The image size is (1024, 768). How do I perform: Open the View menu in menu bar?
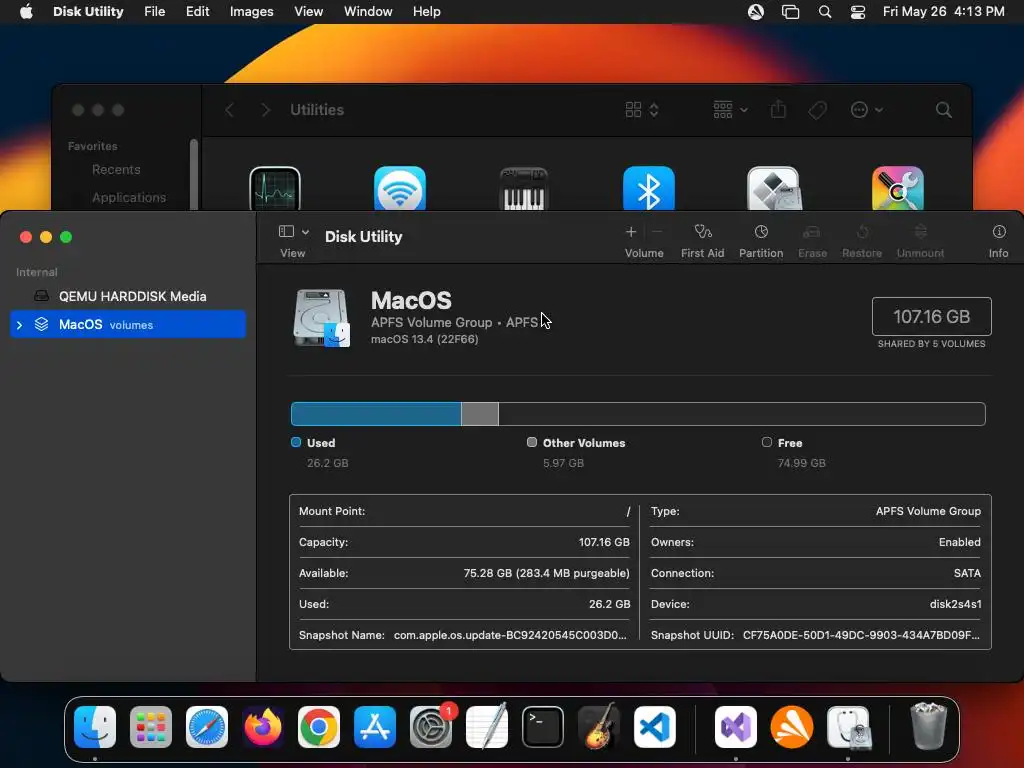308,12
